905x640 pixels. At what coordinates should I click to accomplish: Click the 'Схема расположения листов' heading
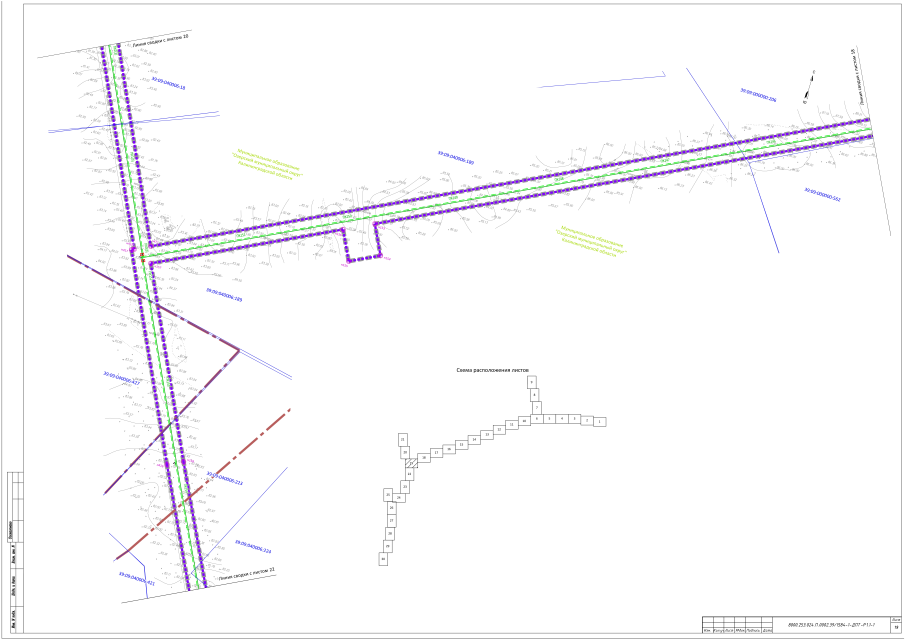[x=492, y=370]
